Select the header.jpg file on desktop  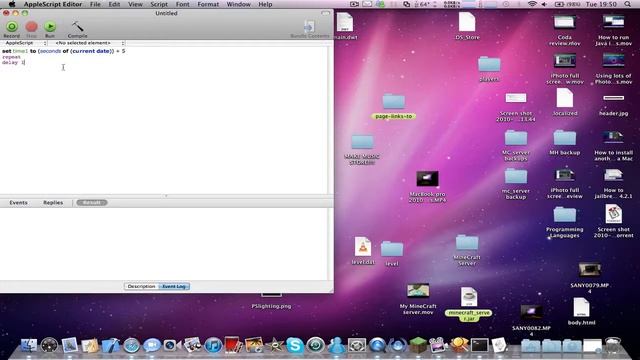coord(613,105)
